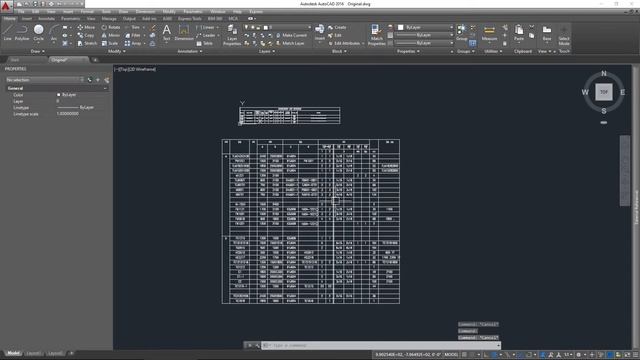Insert a Table from the Annotation panel
The height and width of the screenshot is (360, 640).
coord(205,43)
